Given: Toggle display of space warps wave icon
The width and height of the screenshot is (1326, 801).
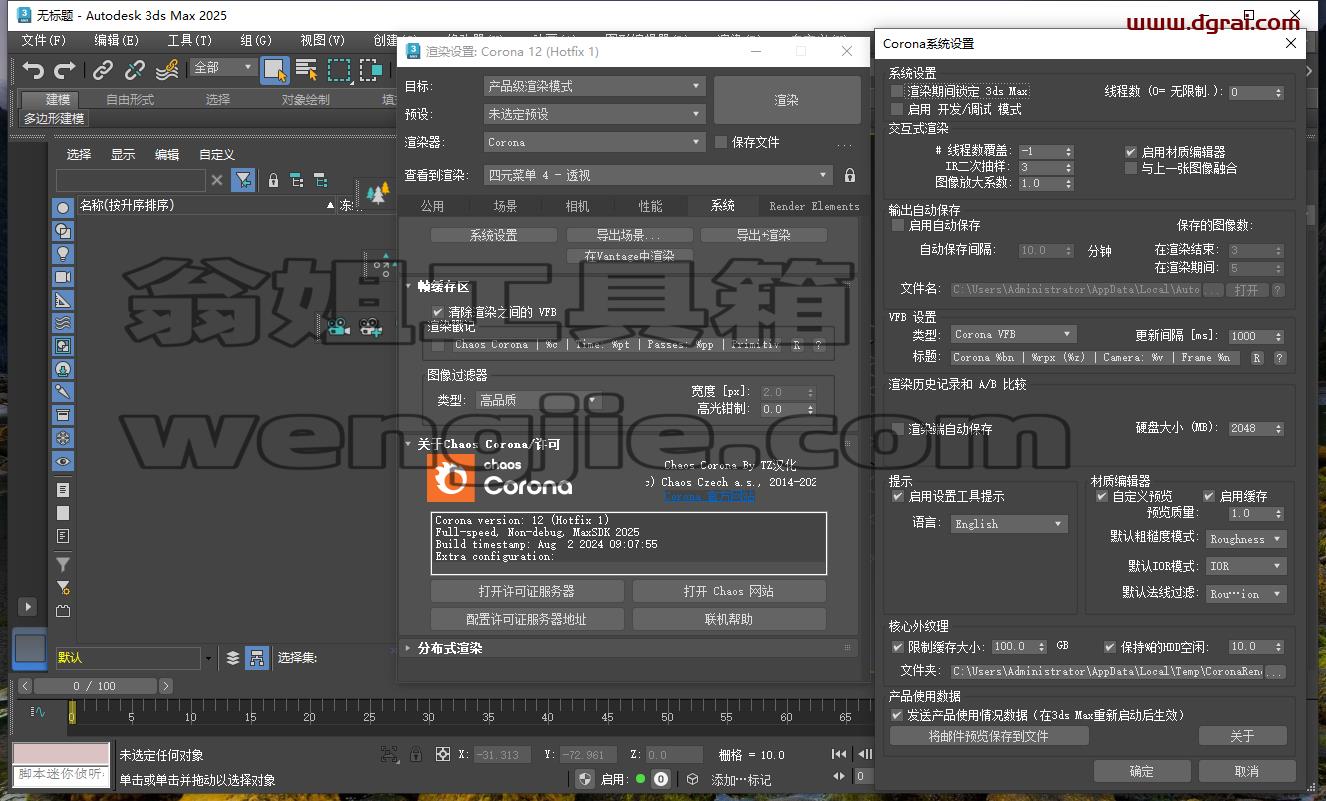Looking at the screenshot, I should click(63, 323).
